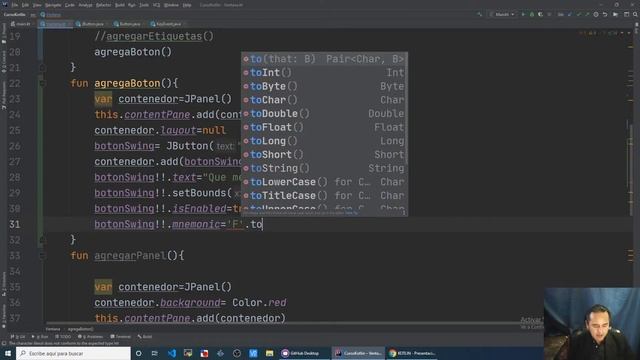Click the Ventana breadcrumb
The height and width of the screenshot is (360, 640).
53,329
